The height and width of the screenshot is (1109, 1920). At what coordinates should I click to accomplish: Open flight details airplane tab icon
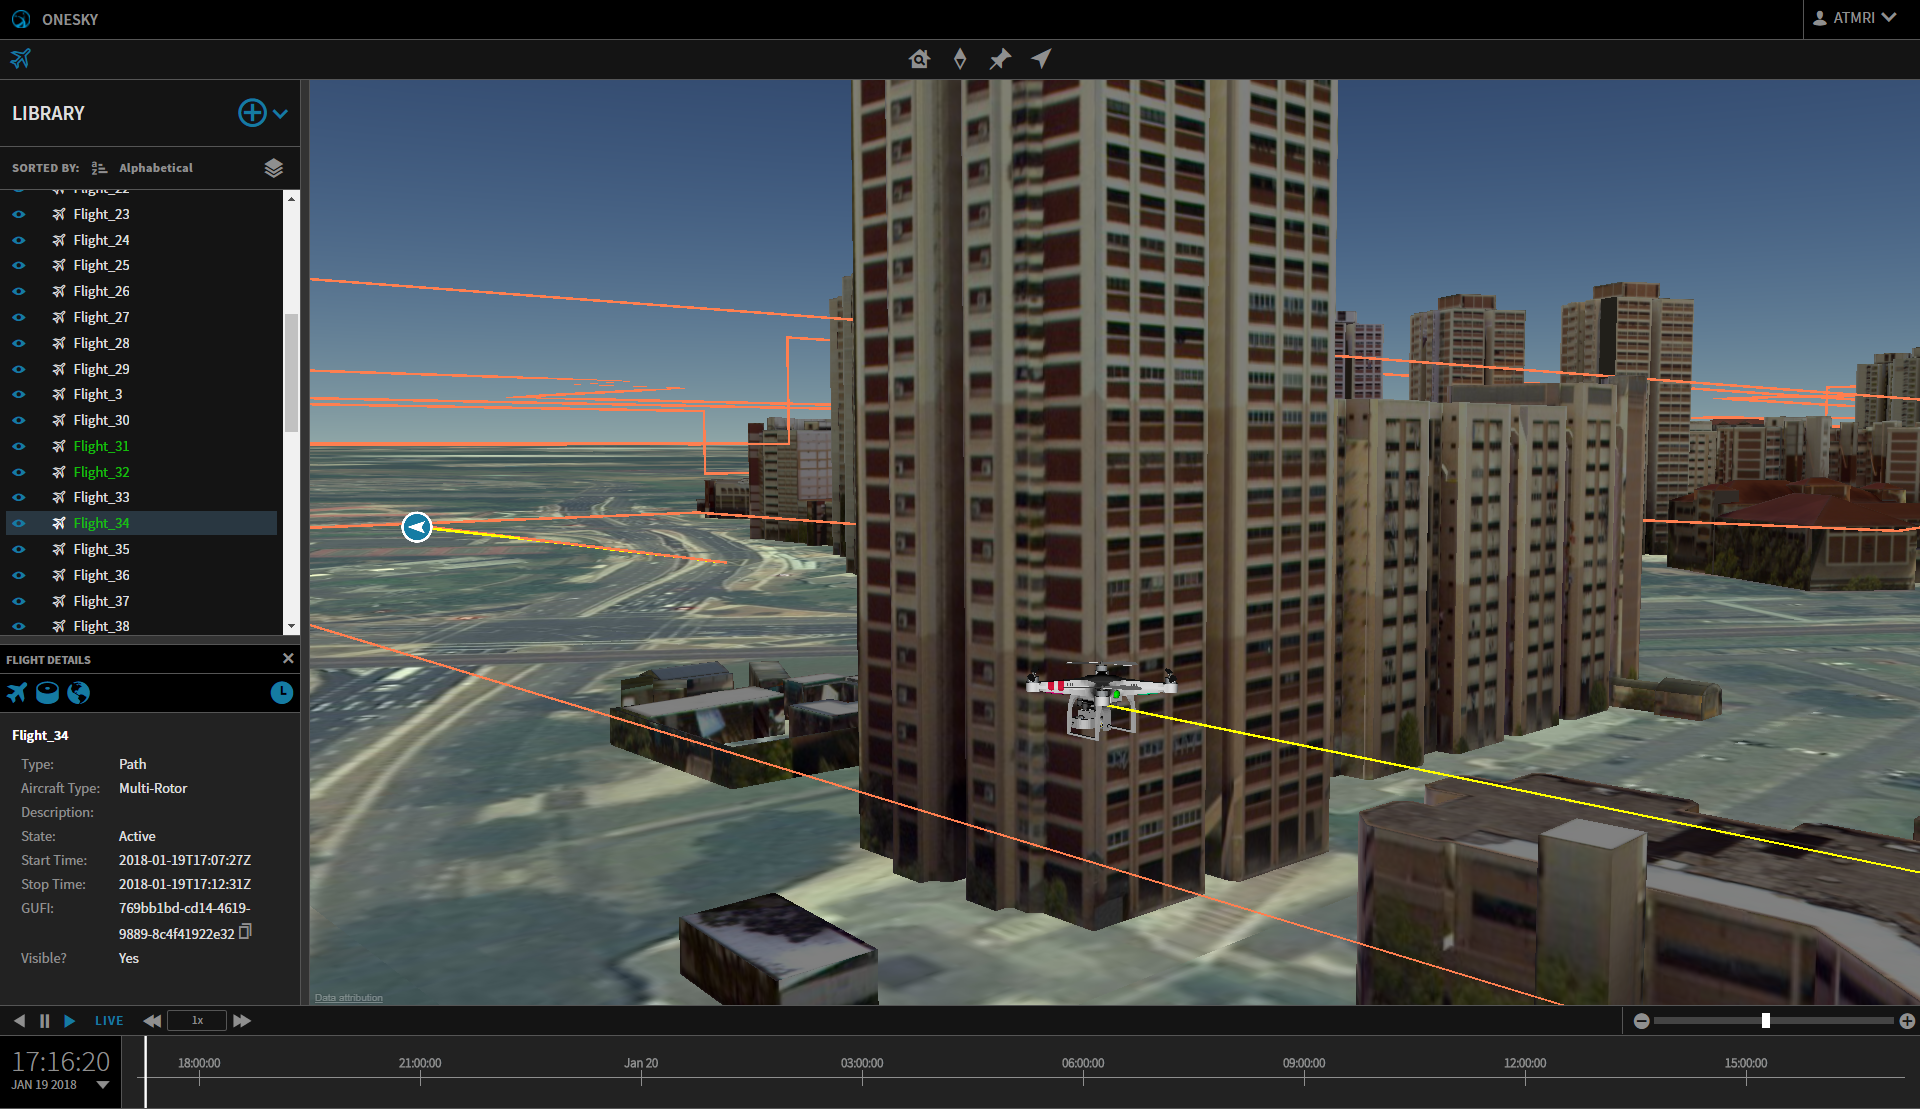17,692
